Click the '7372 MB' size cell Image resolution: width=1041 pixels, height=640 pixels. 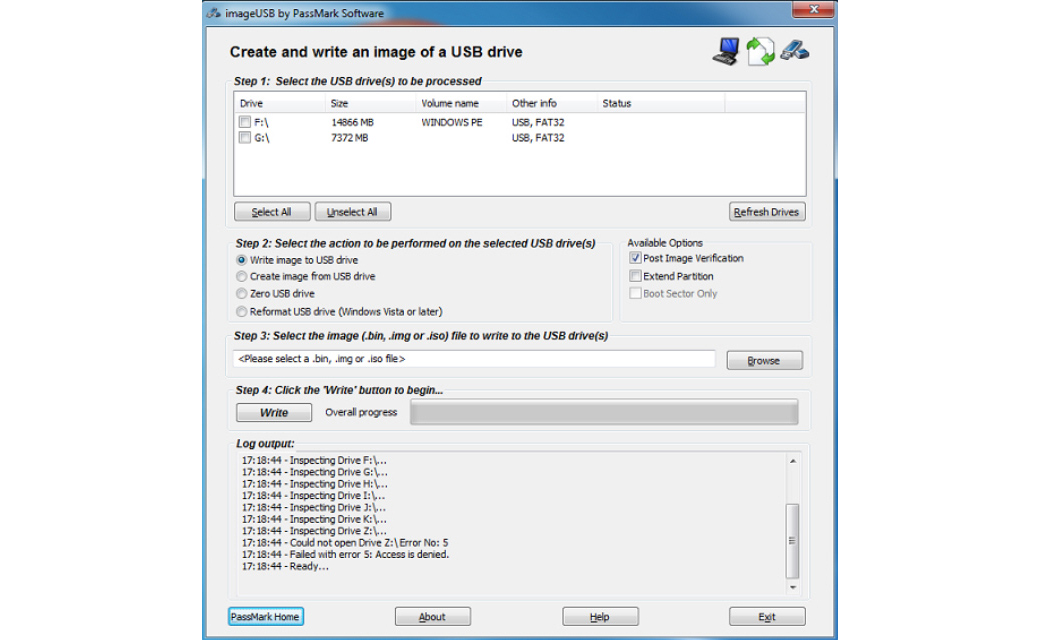(x=350, y=137)
